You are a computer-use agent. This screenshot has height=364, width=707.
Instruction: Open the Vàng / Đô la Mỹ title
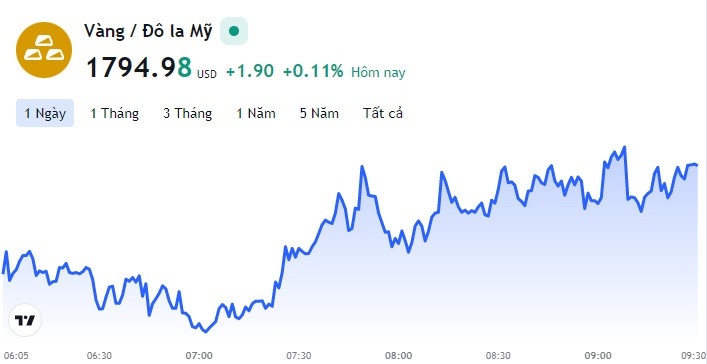click(148, 32)
